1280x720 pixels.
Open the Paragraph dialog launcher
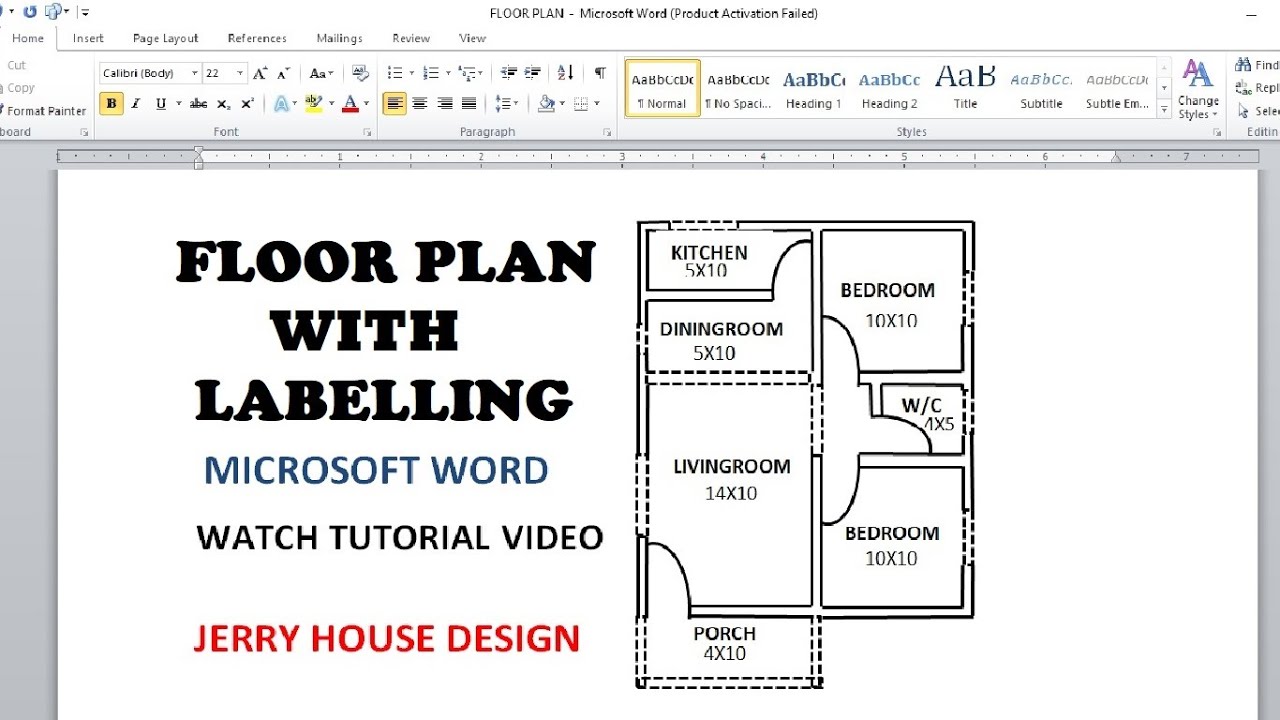pyautogui.click(x=607, y=132)
